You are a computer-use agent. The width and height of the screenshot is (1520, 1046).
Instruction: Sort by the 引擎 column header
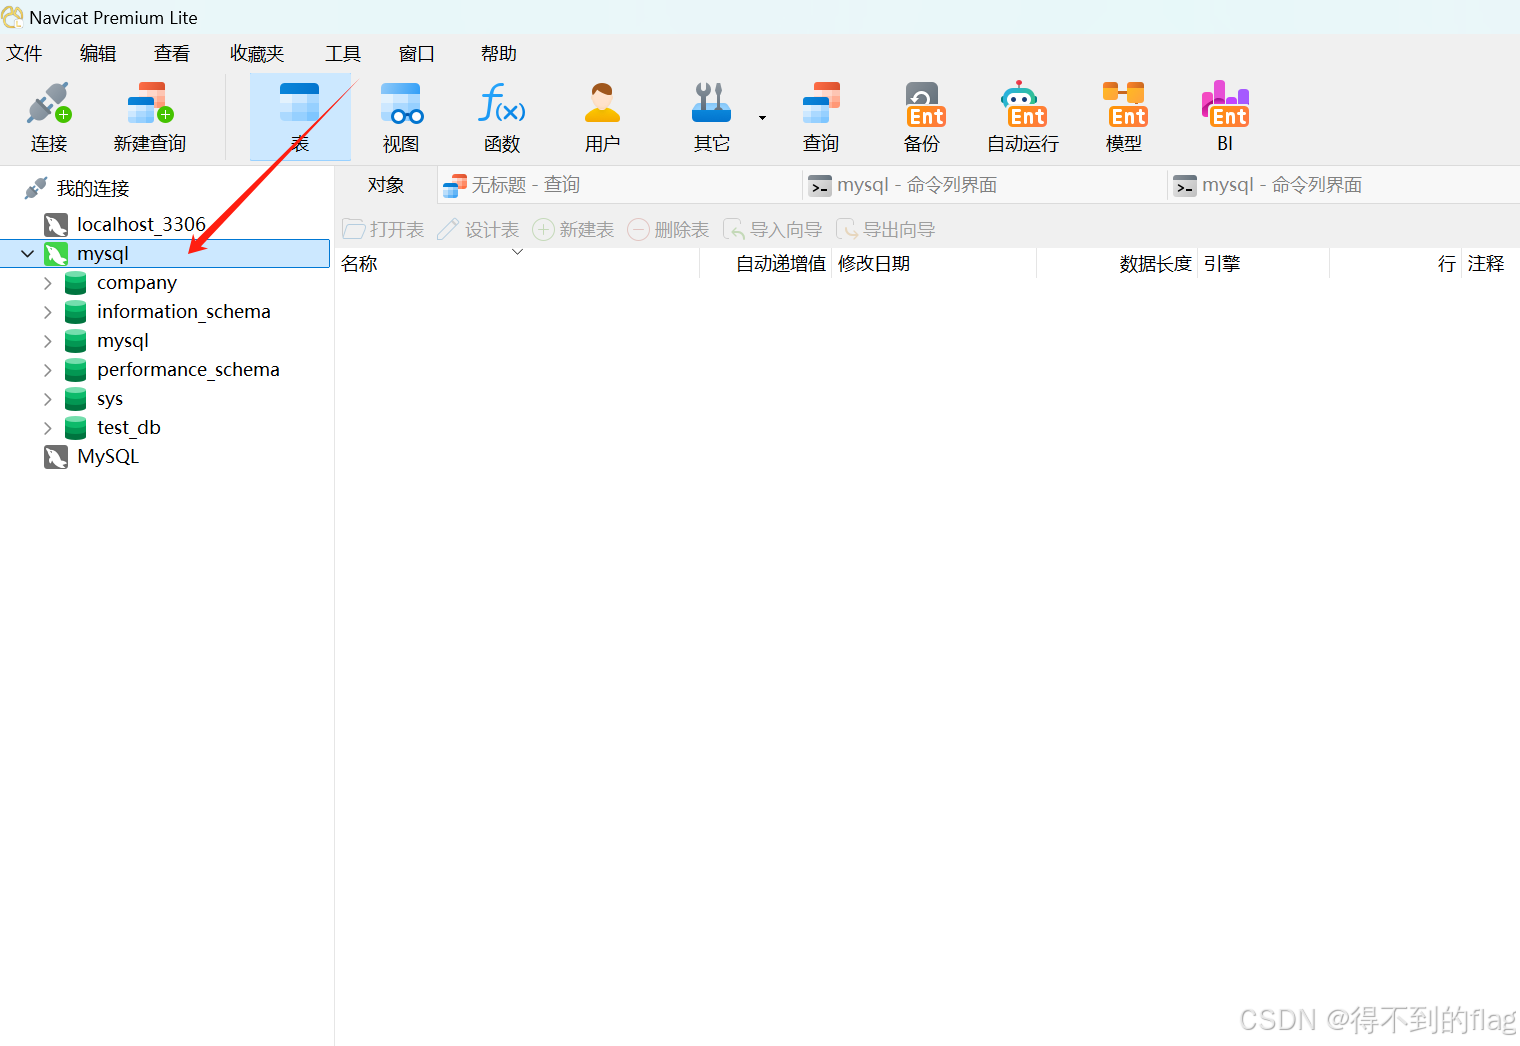coord(1263,264)
